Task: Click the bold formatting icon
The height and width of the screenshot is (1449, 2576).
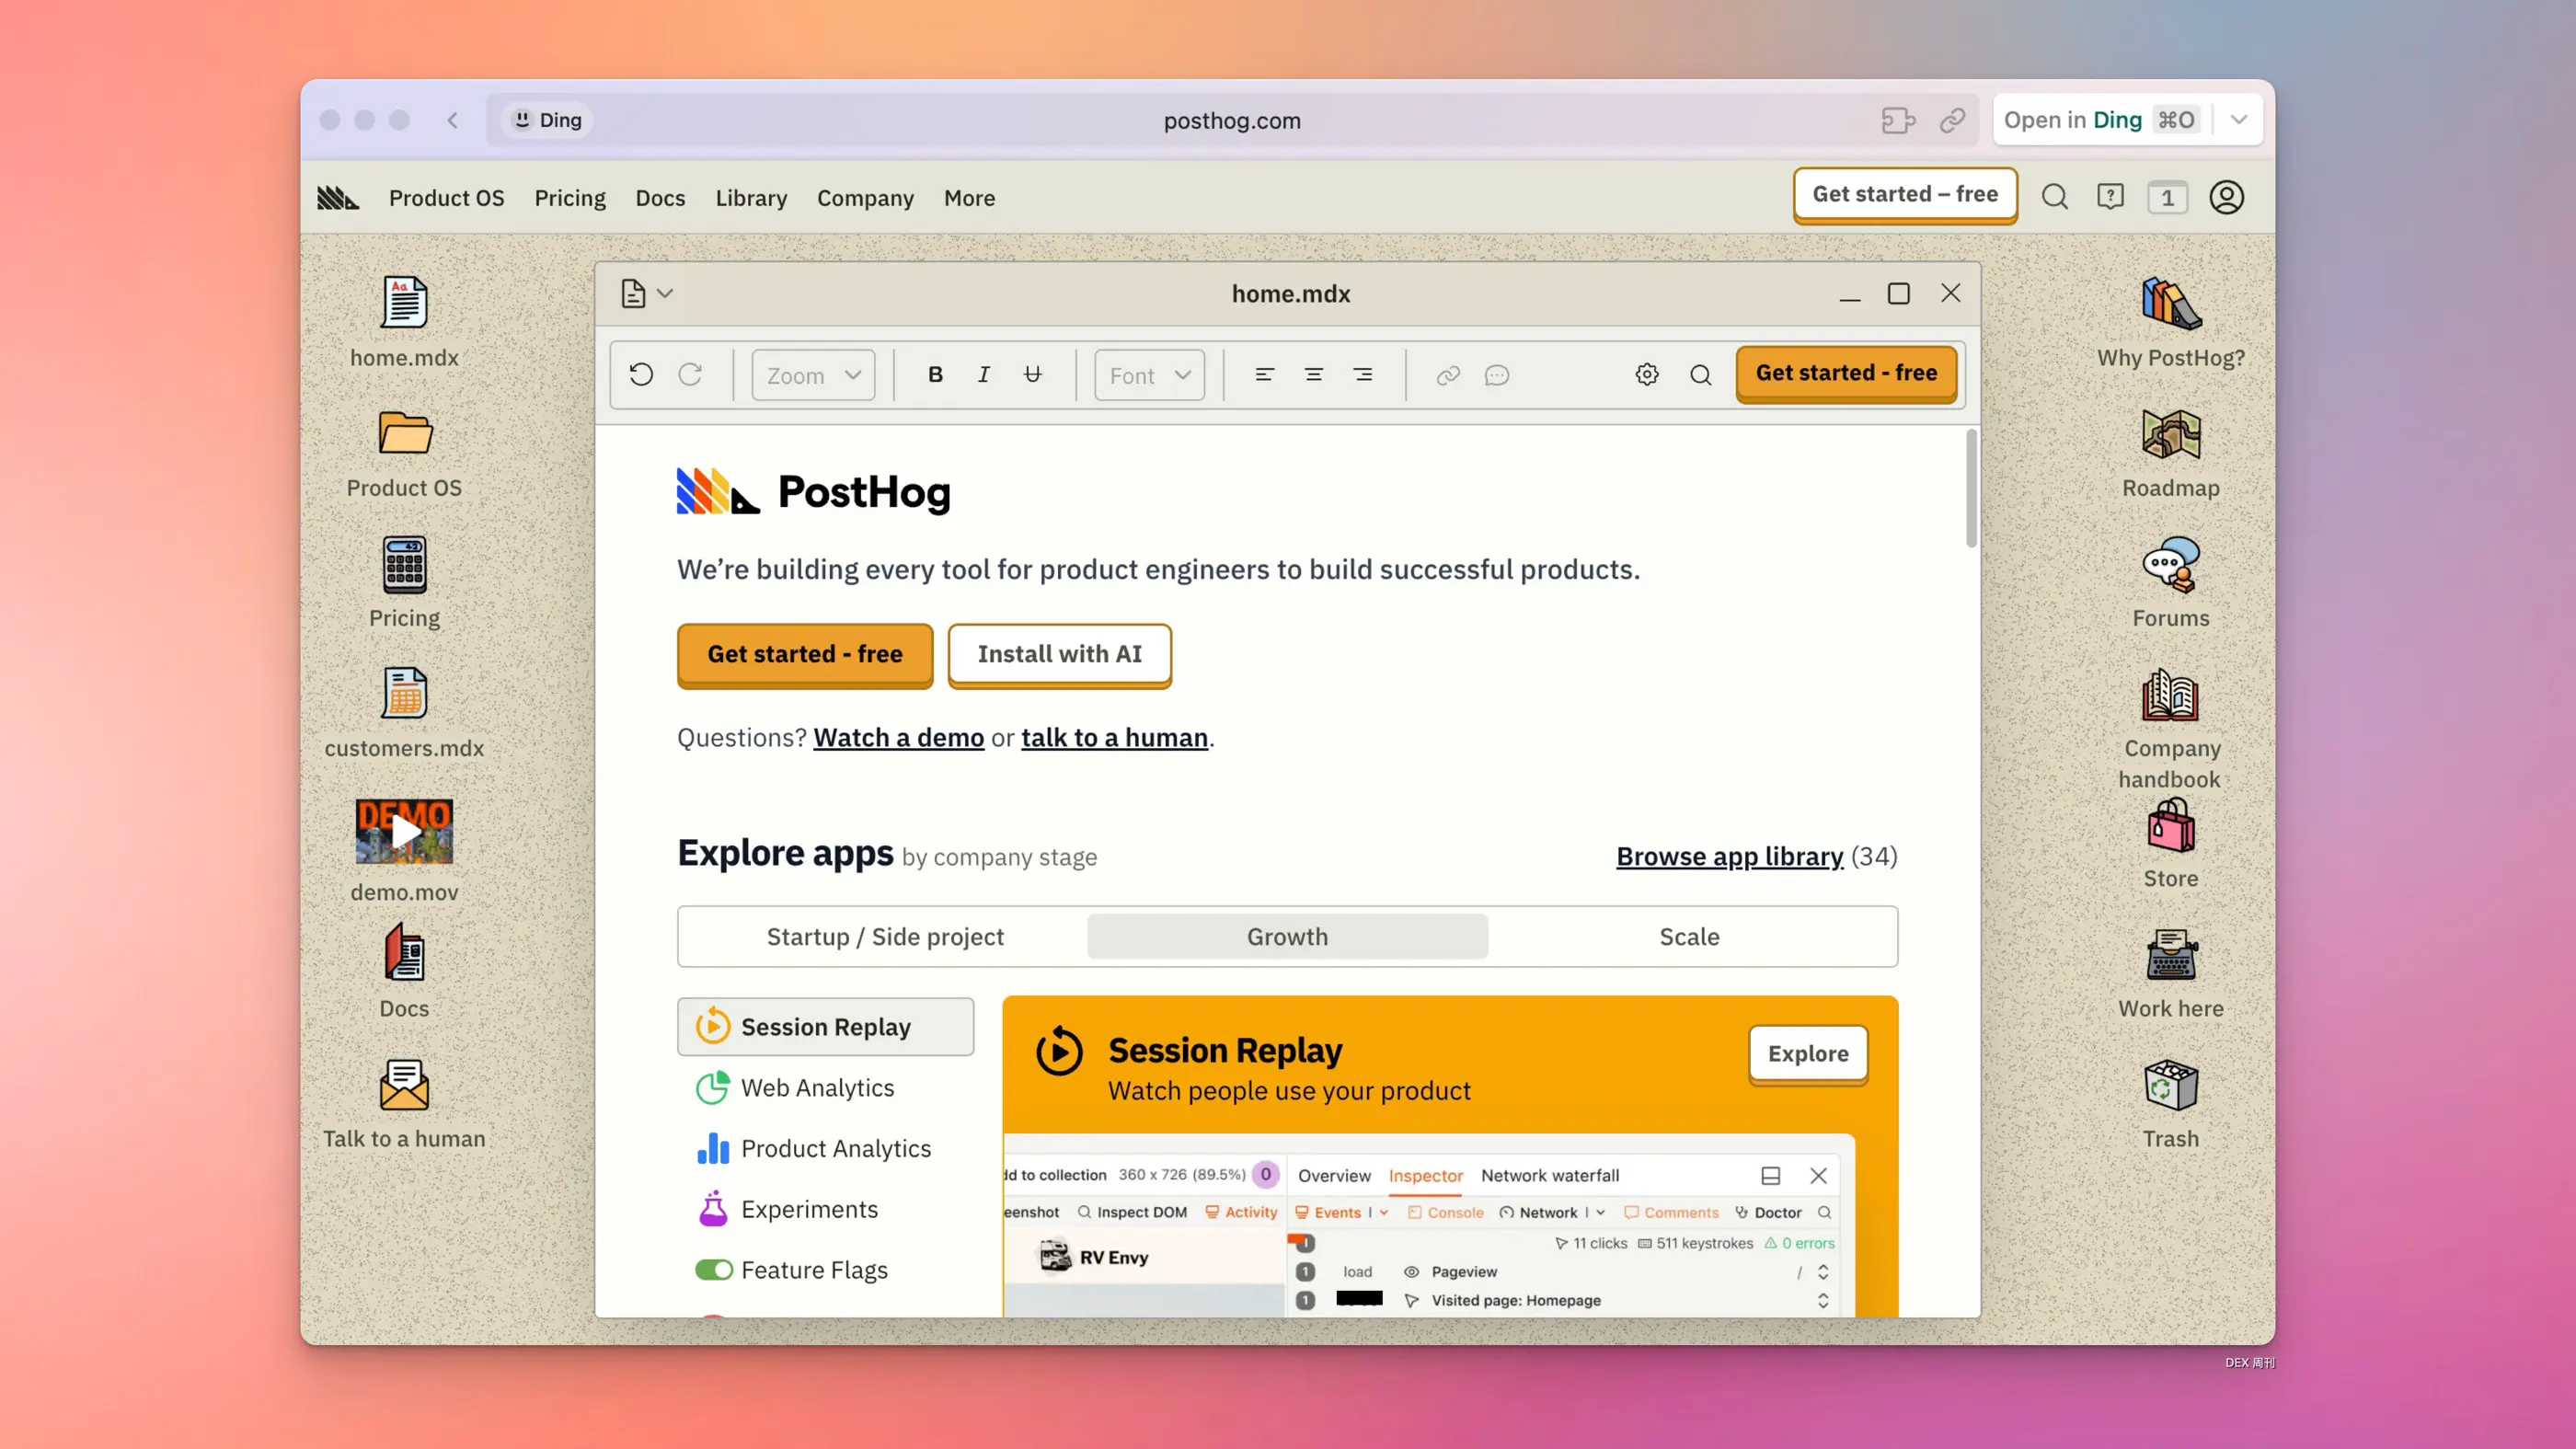Action: [x=935, y=375]
